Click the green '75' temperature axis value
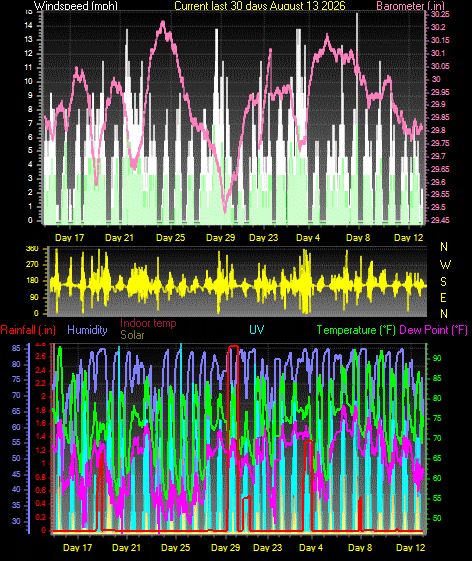Viewport: 472px width, 561px height. pyautogui.click(x=437, y=418)
